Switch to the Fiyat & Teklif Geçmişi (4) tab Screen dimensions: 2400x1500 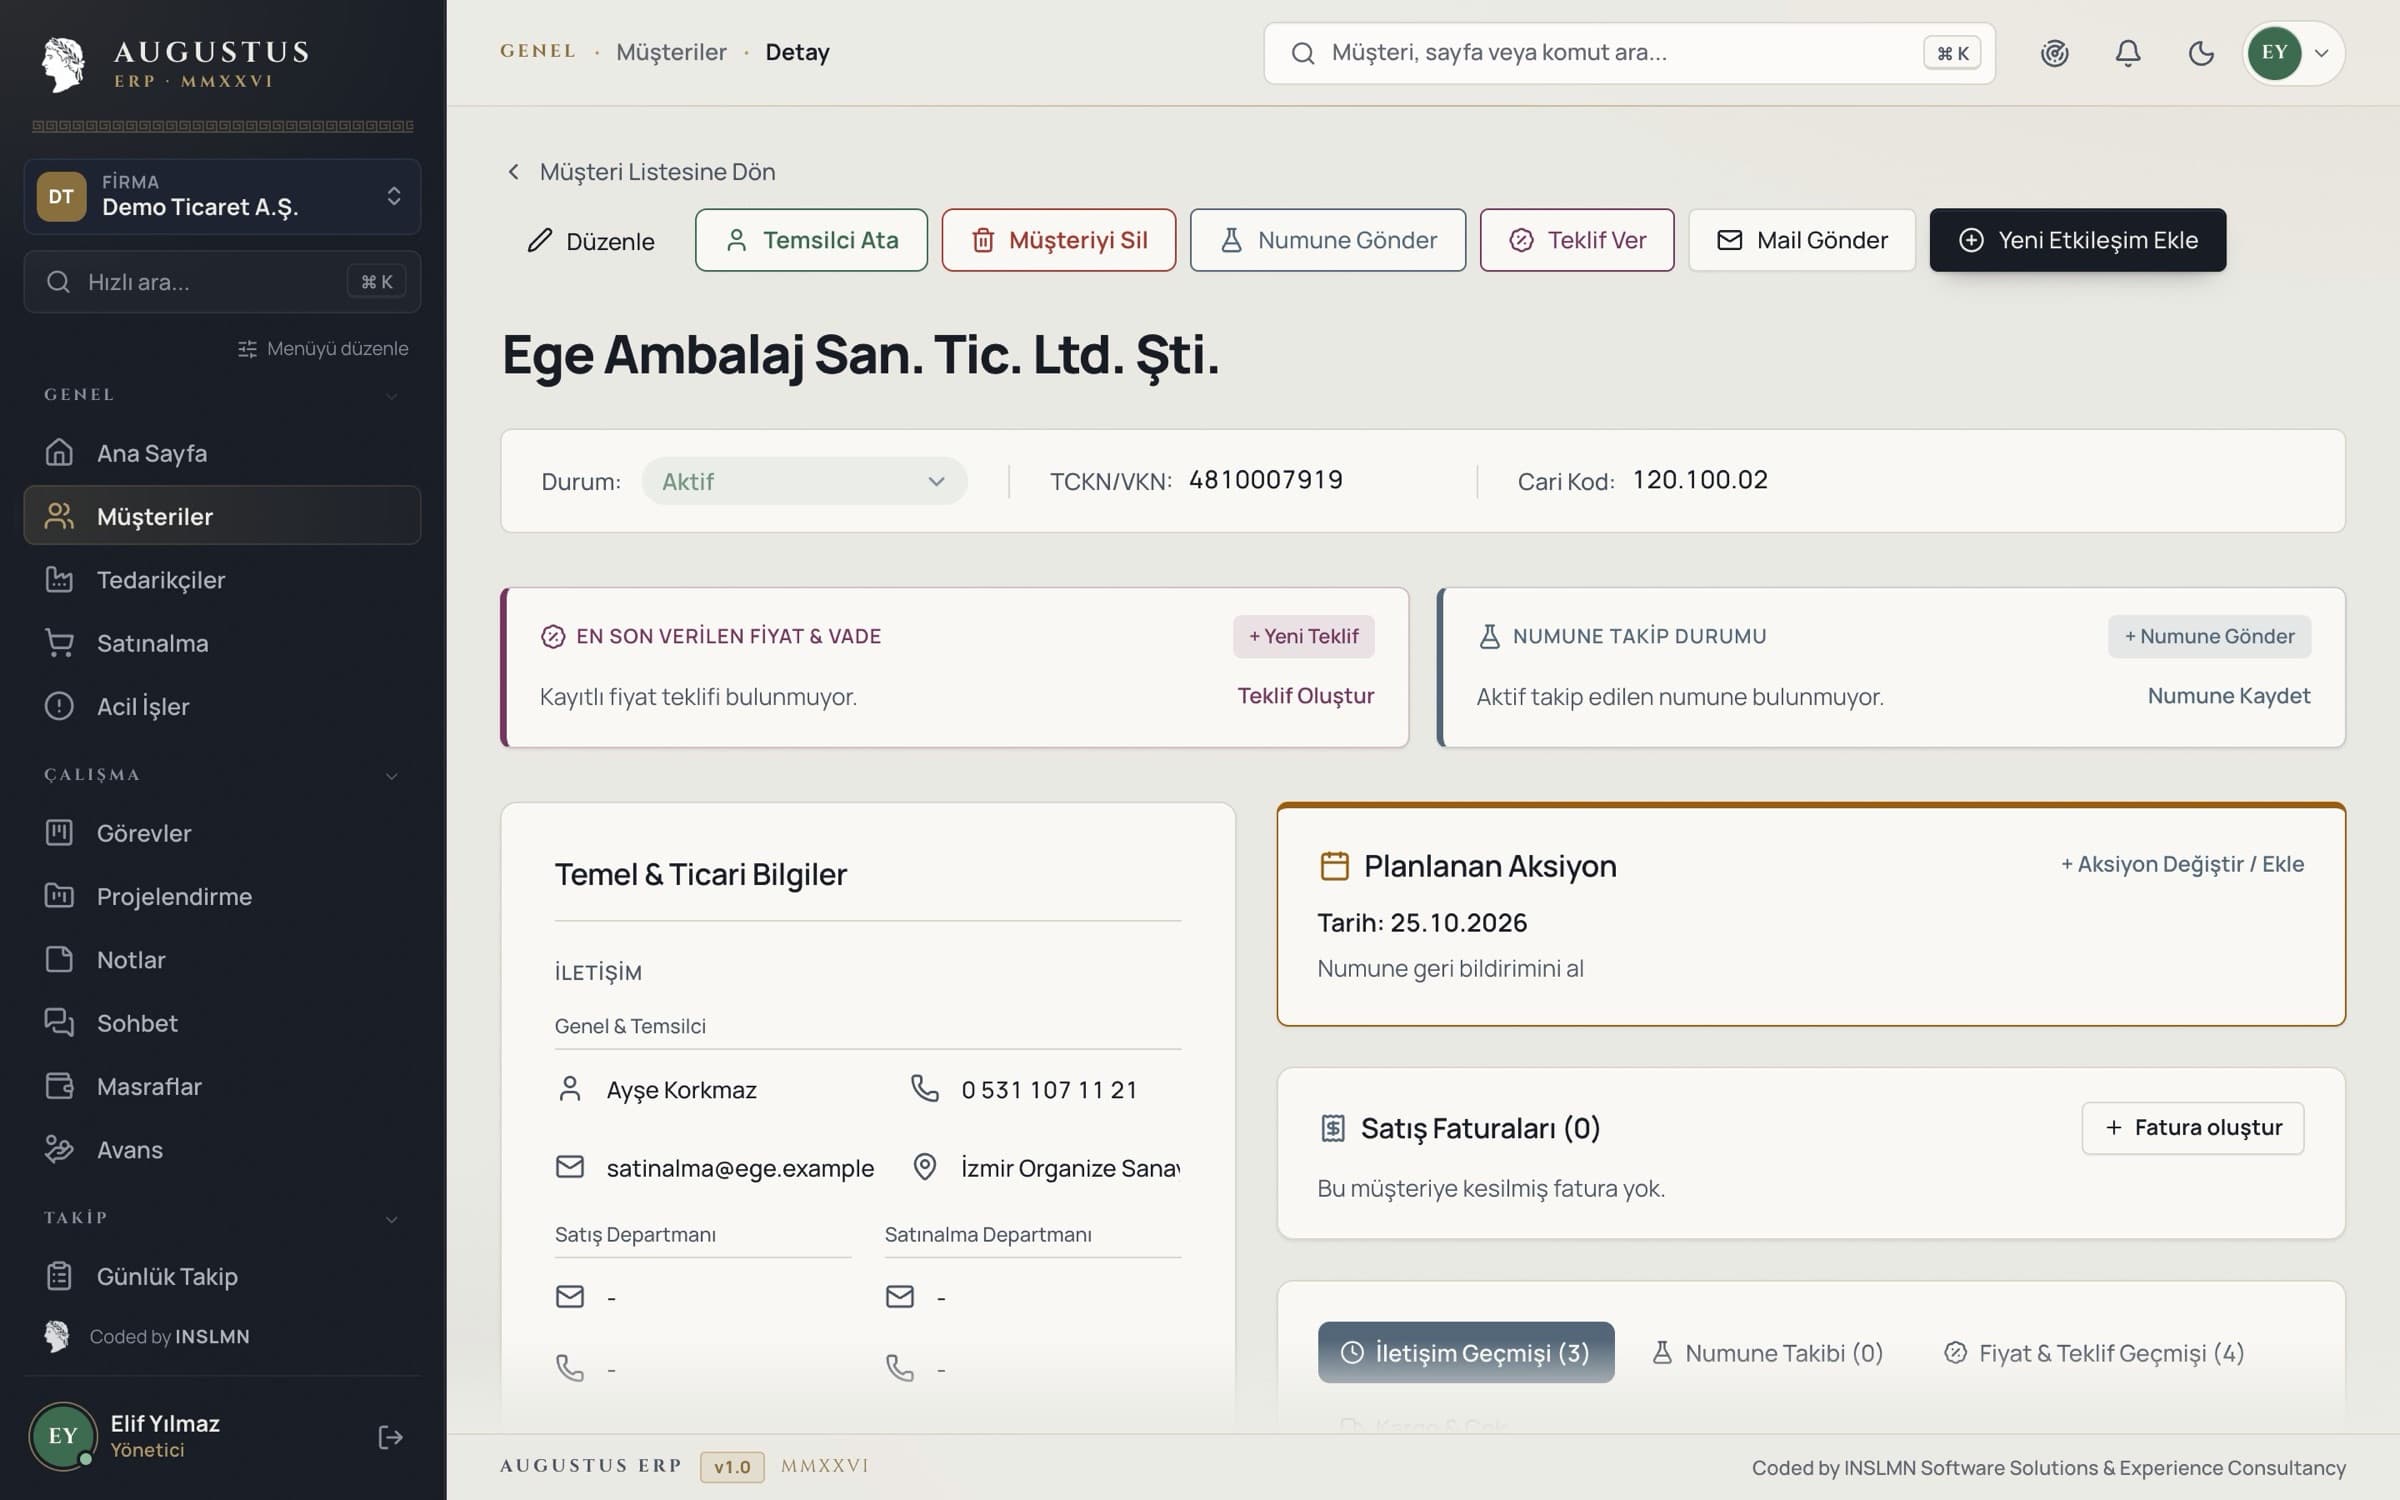(x=2095, y=1352)
